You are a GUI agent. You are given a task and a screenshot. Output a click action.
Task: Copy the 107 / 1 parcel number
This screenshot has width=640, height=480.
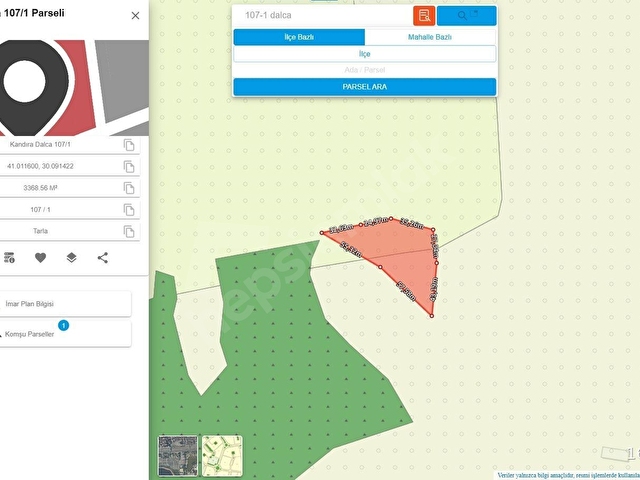[x=129, y=210]
